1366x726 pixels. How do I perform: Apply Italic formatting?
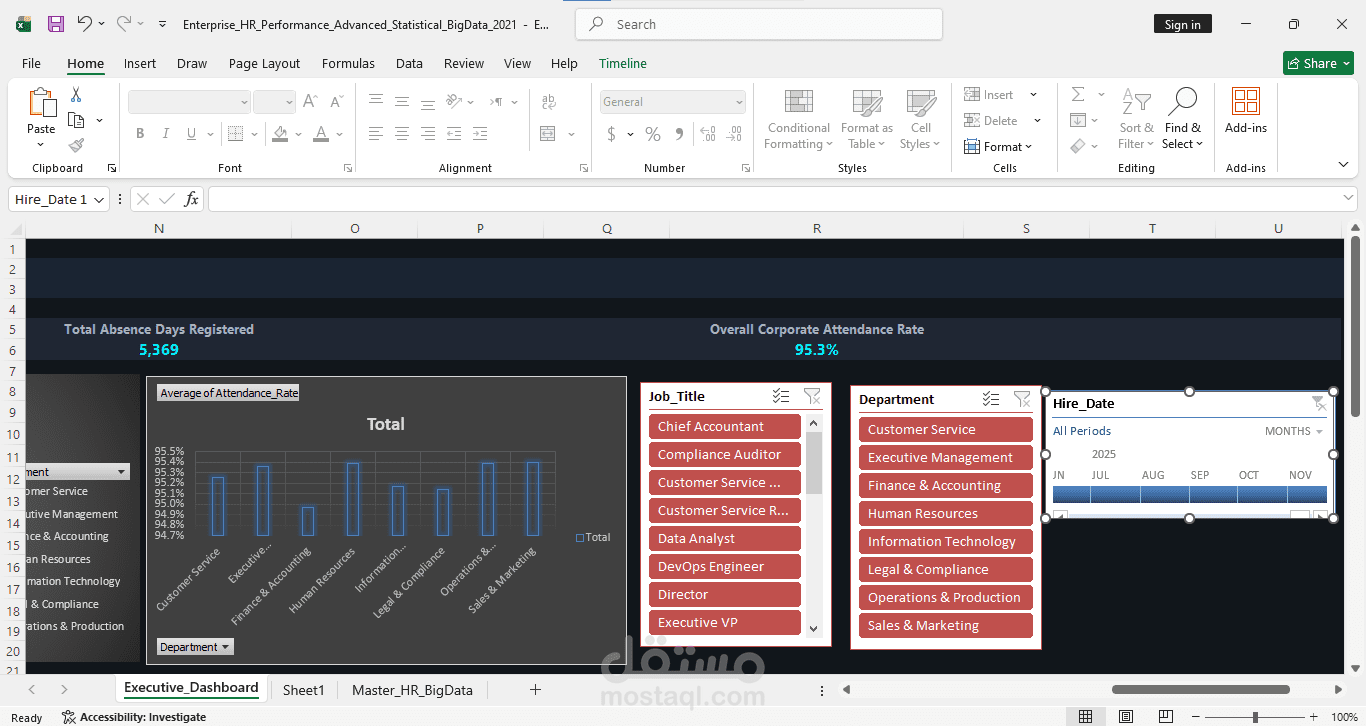click(x=166, y=134)
